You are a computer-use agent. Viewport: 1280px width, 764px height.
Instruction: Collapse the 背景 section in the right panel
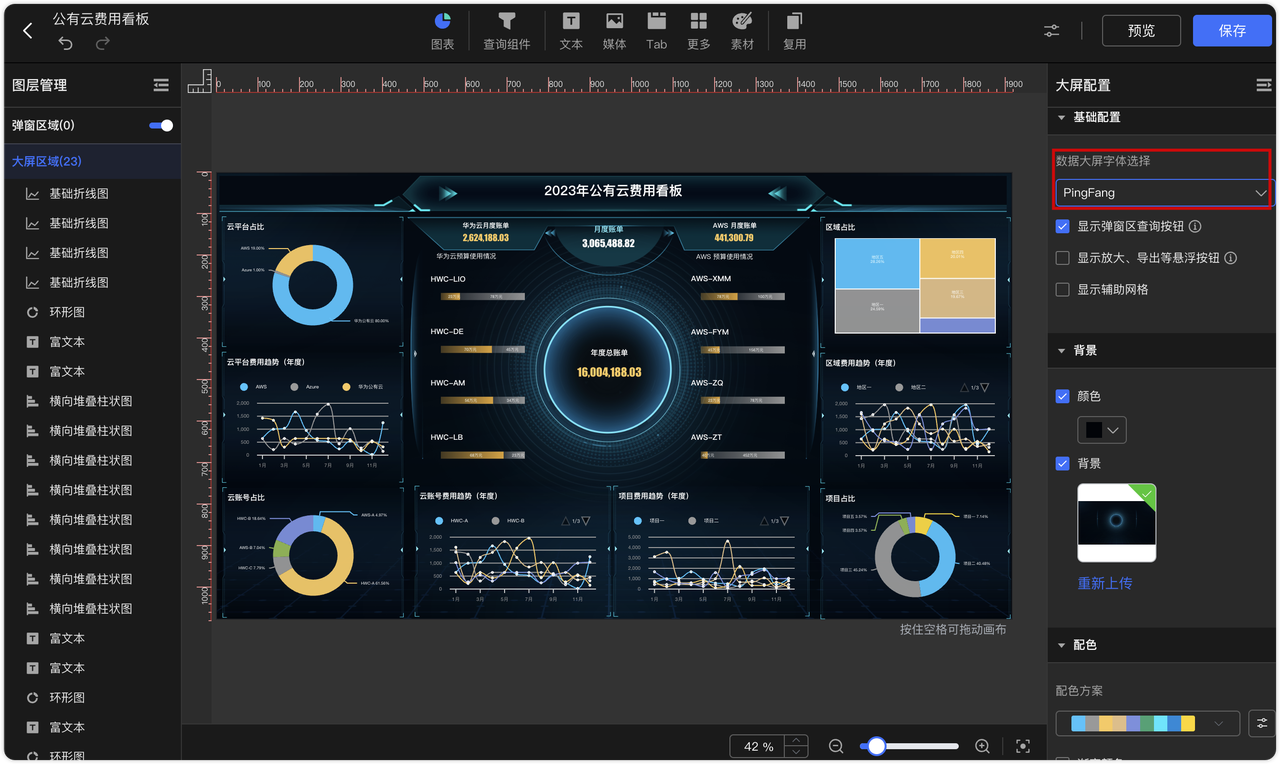pos(1062,349)
